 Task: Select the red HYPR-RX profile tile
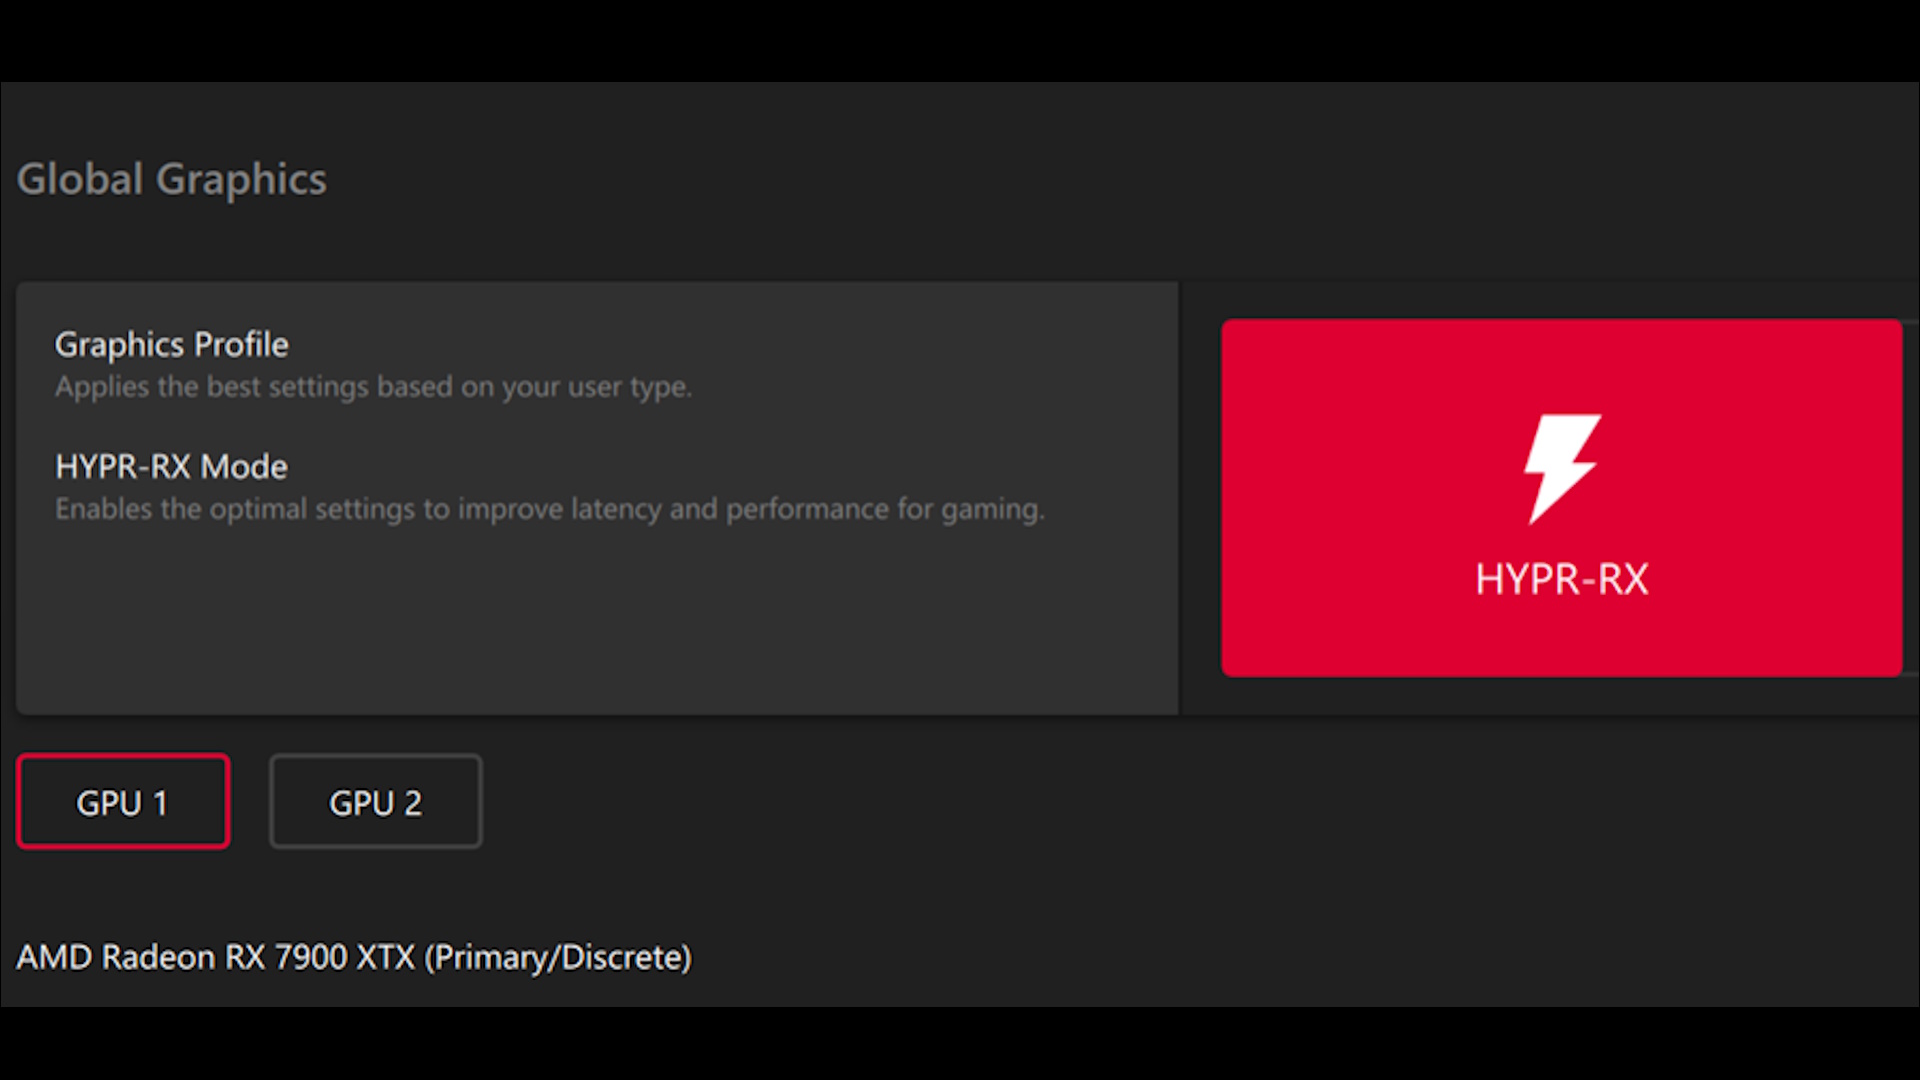[x=1561, y=498]
